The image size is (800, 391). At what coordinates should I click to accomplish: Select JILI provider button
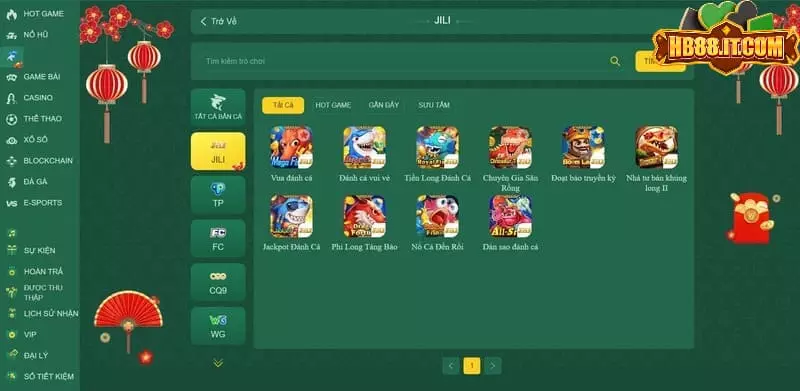(218, 151)
